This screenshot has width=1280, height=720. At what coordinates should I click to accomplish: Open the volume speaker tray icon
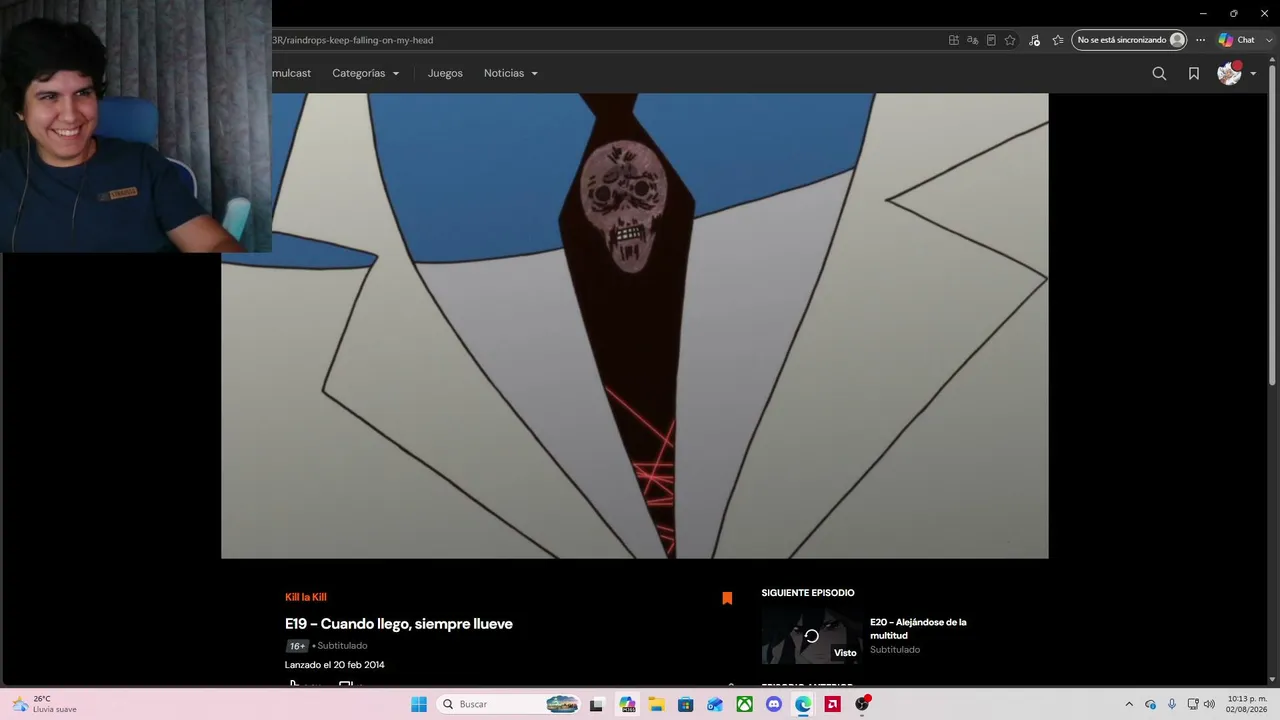[x=1209, y=704]
